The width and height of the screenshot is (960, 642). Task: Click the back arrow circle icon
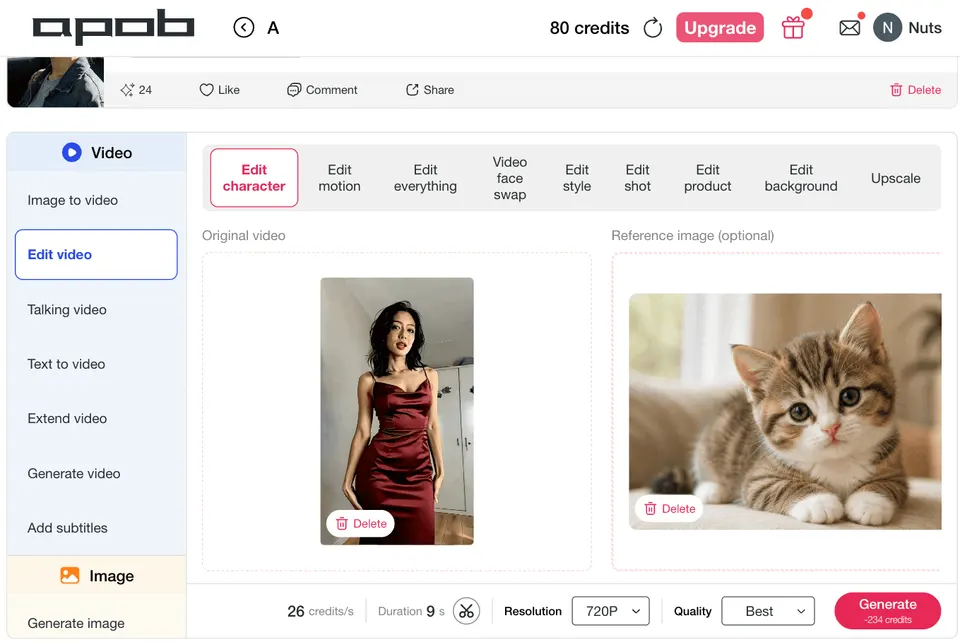pos(244,28)
